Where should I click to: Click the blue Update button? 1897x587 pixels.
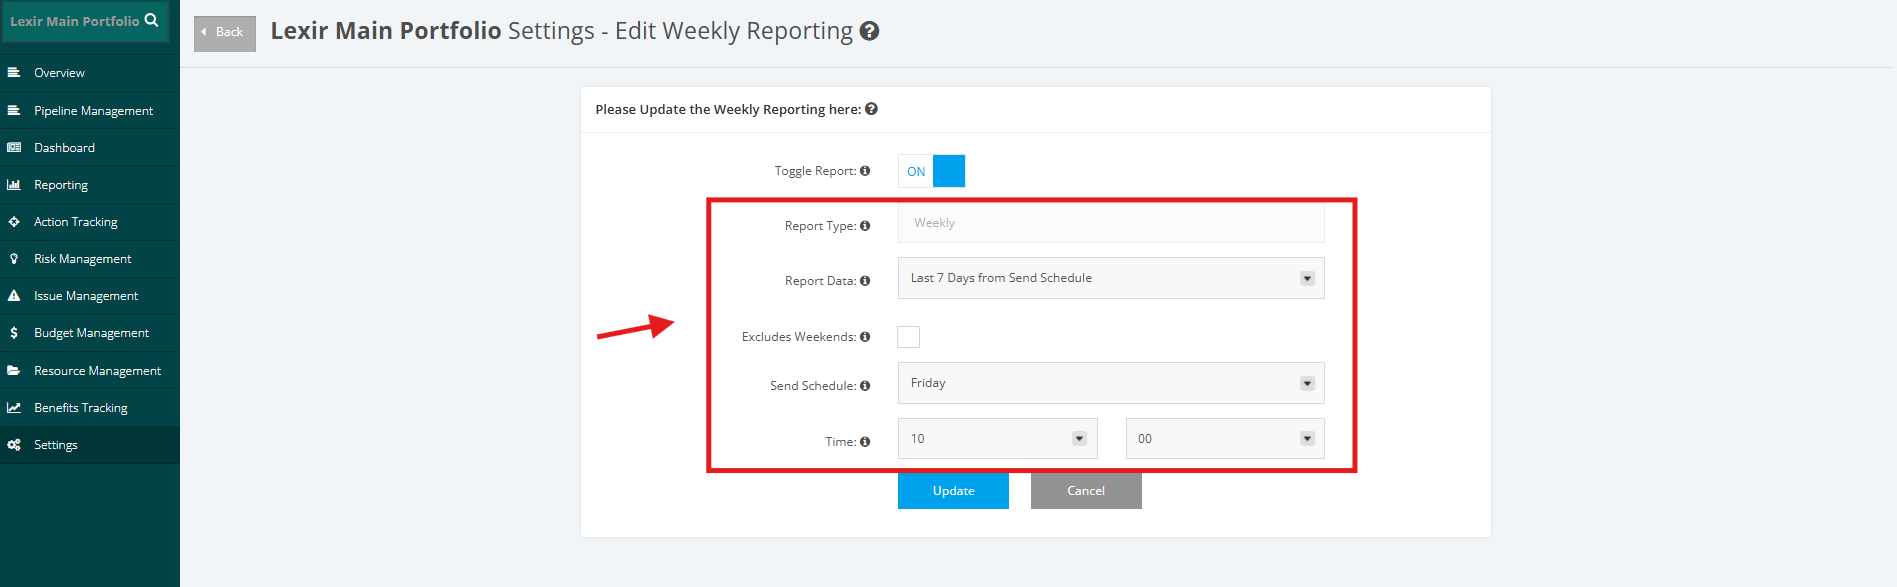(953, 491)
